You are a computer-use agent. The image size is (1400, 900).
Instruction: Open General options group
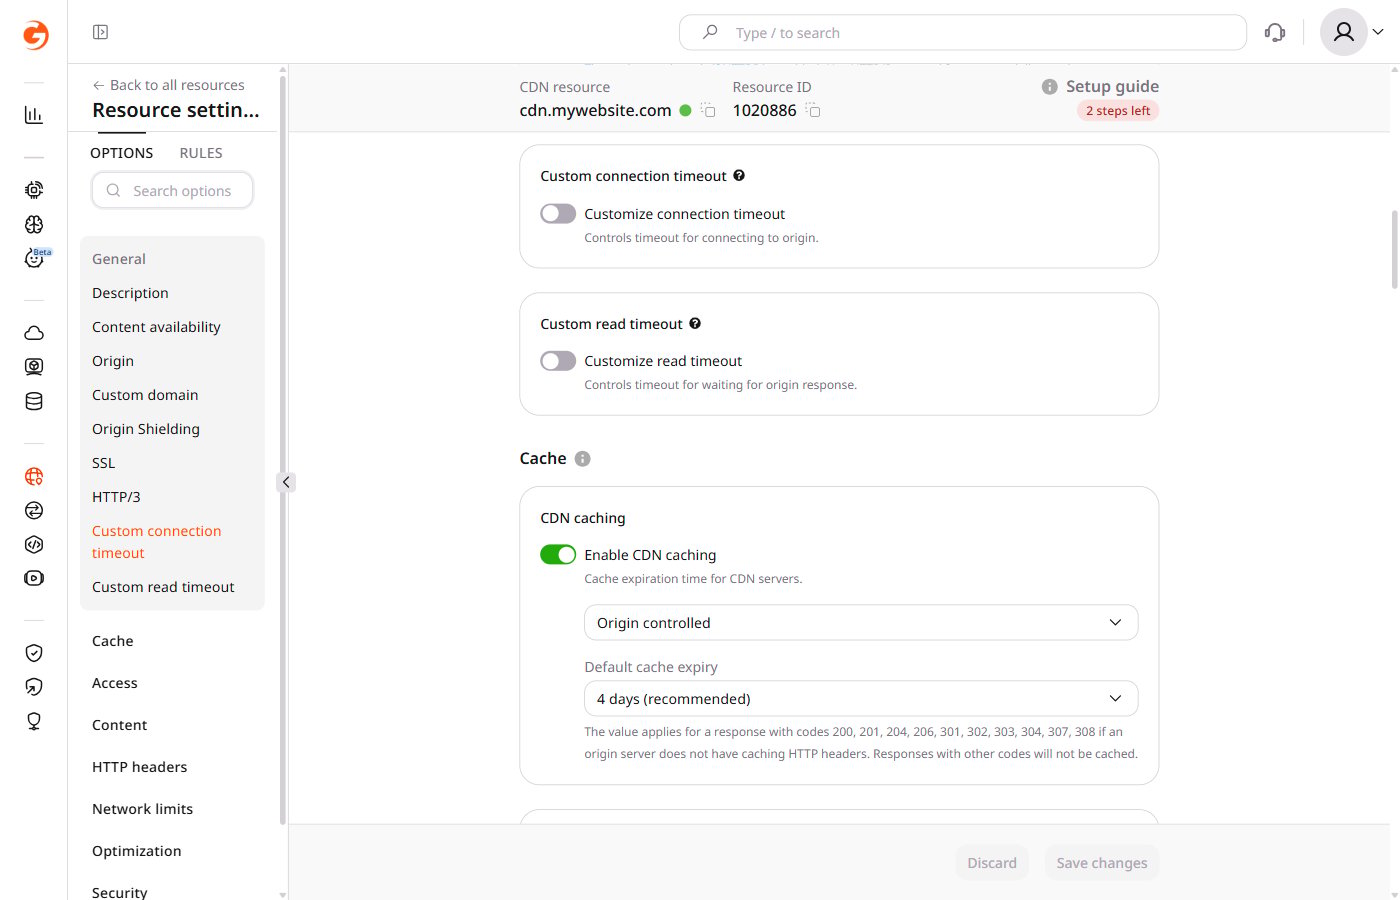[x=119, y=259]
